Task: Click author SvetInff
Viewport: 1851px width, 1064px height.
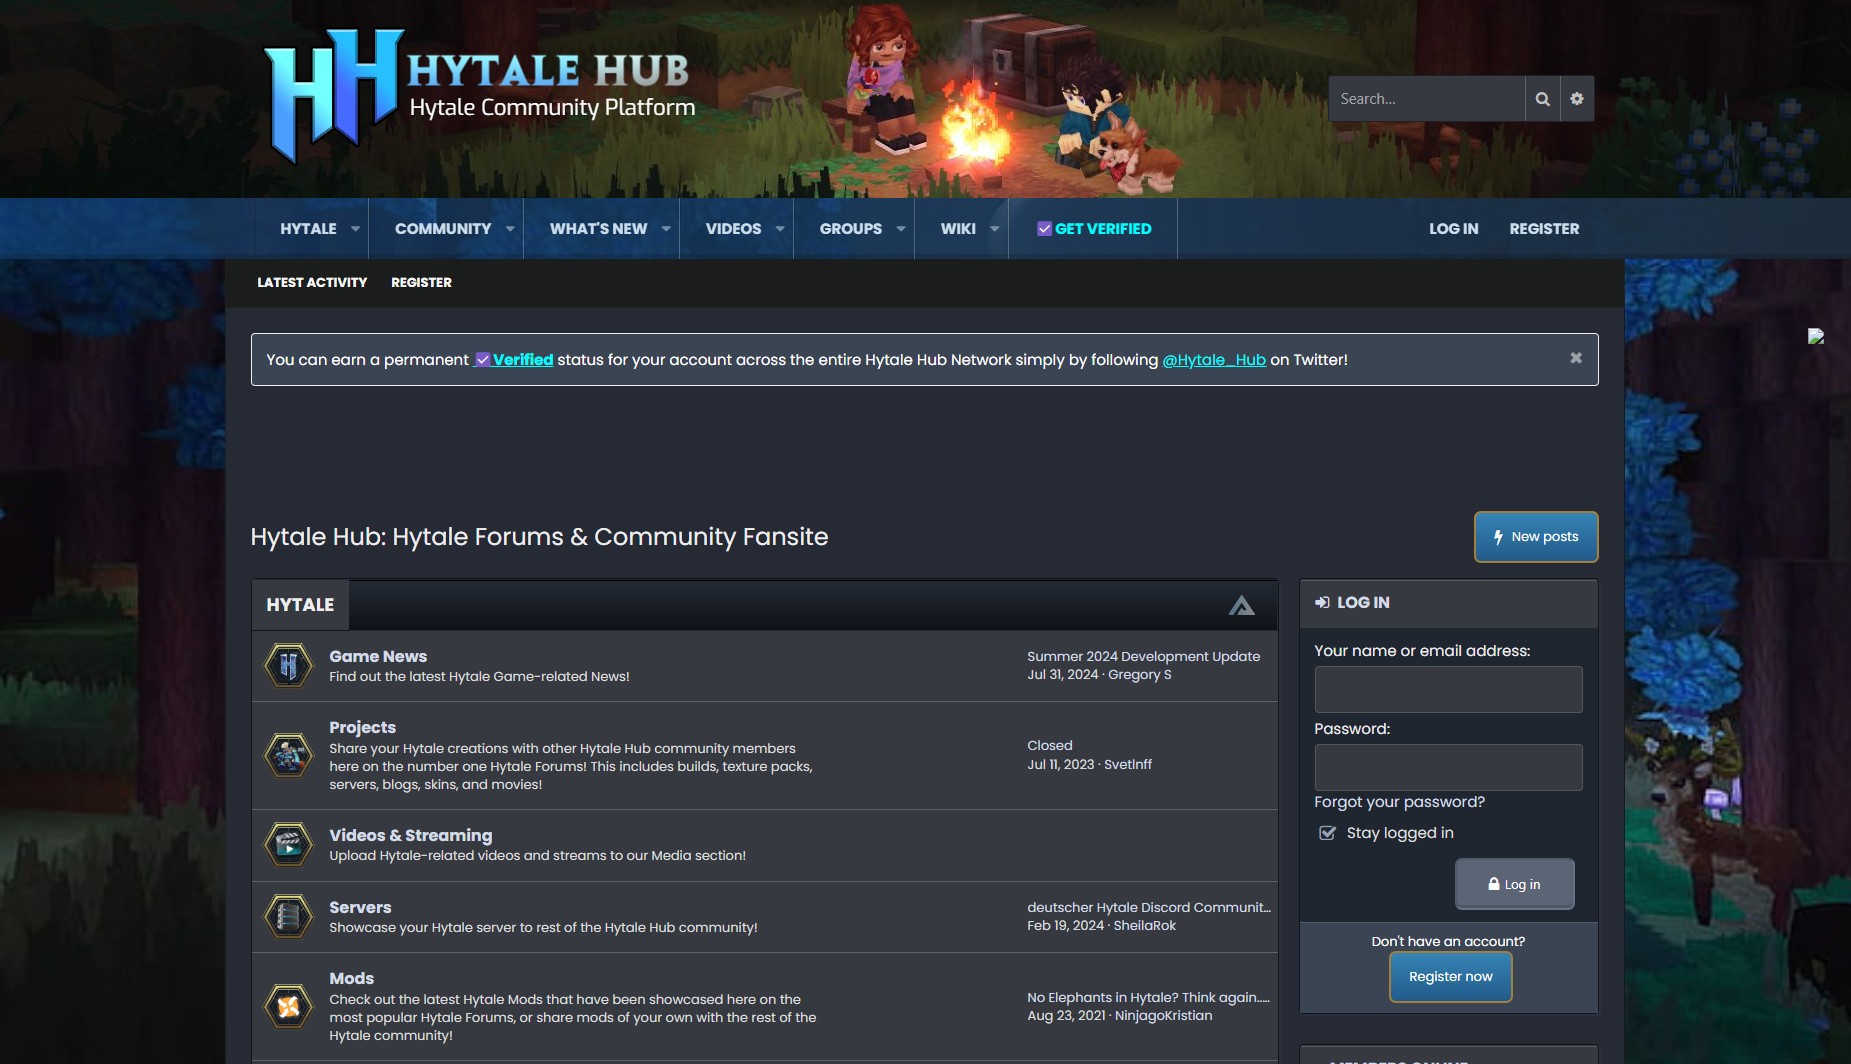Action: [1128, 765]
